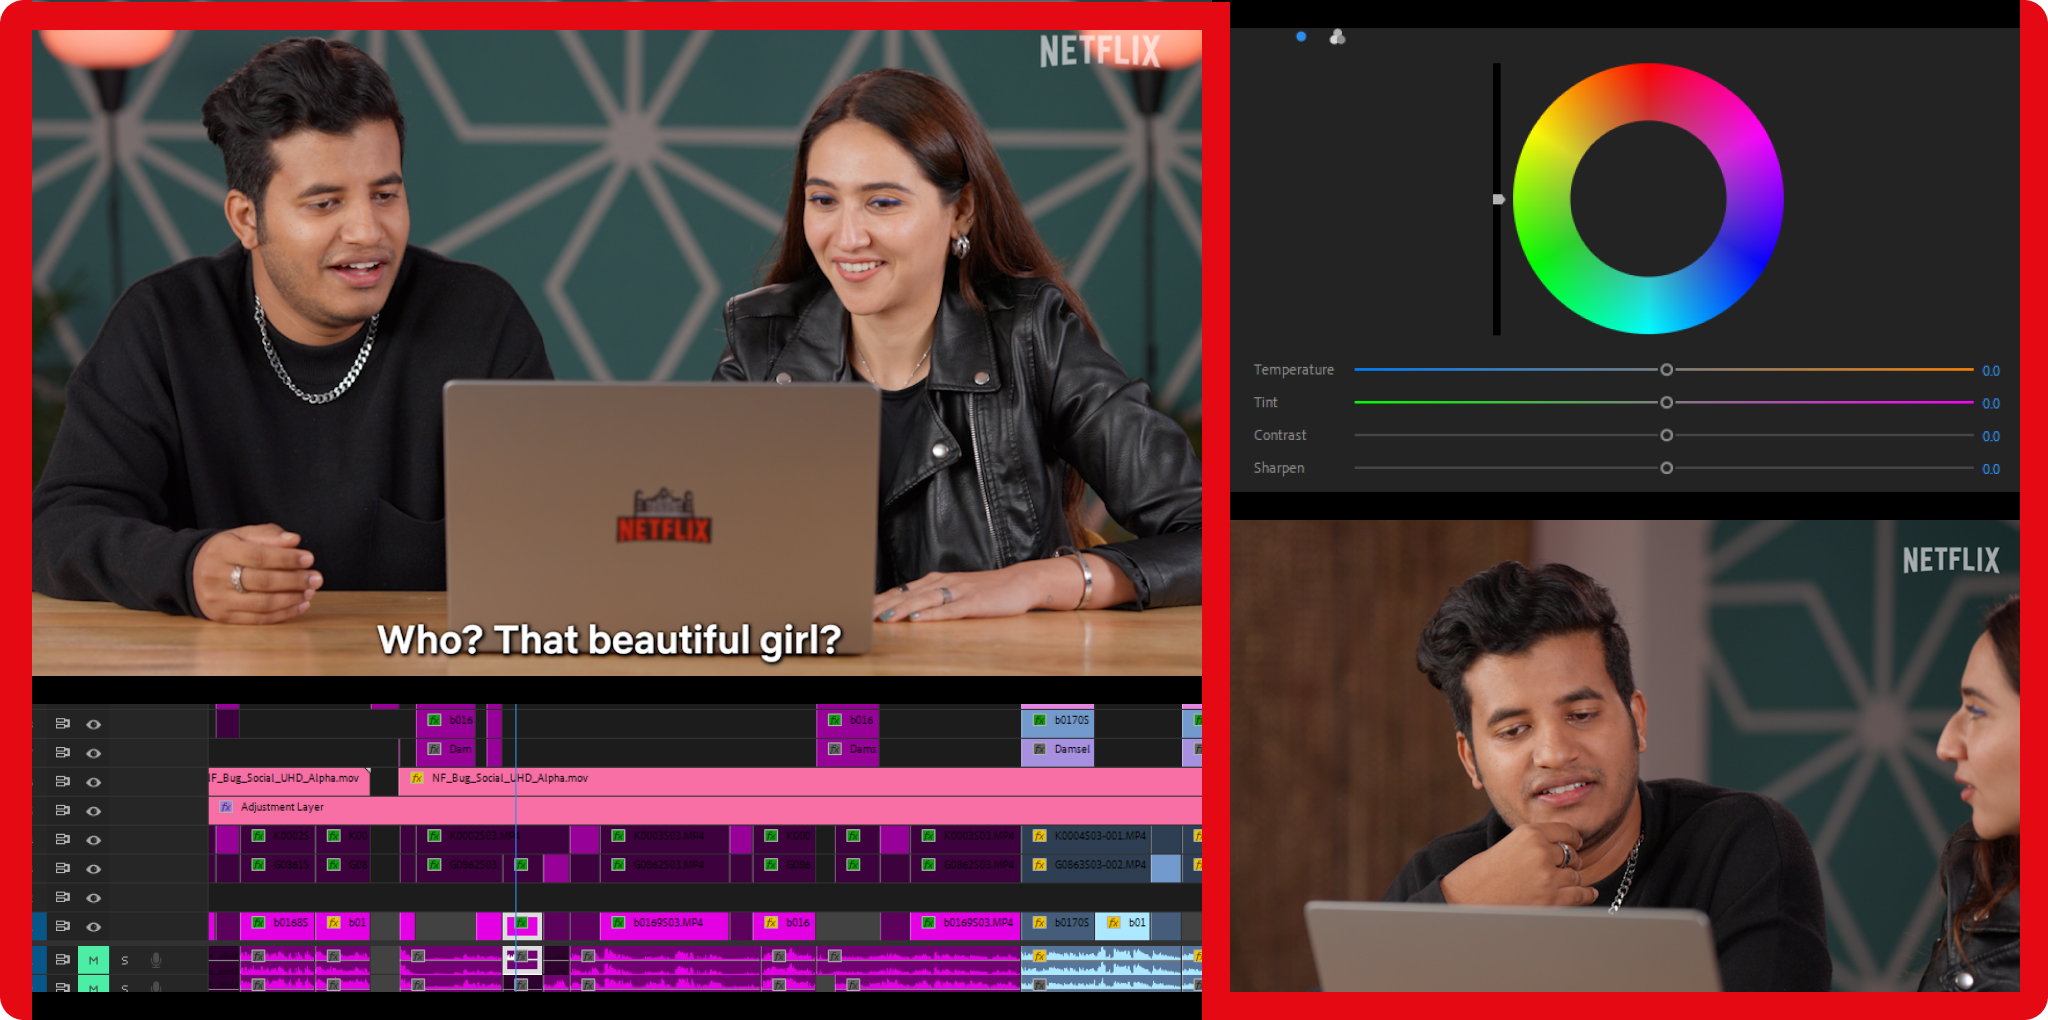Click the Temperature value 0.0
The height and width of the screenshot is (1020, 2048).
(x=1991, y=371)
